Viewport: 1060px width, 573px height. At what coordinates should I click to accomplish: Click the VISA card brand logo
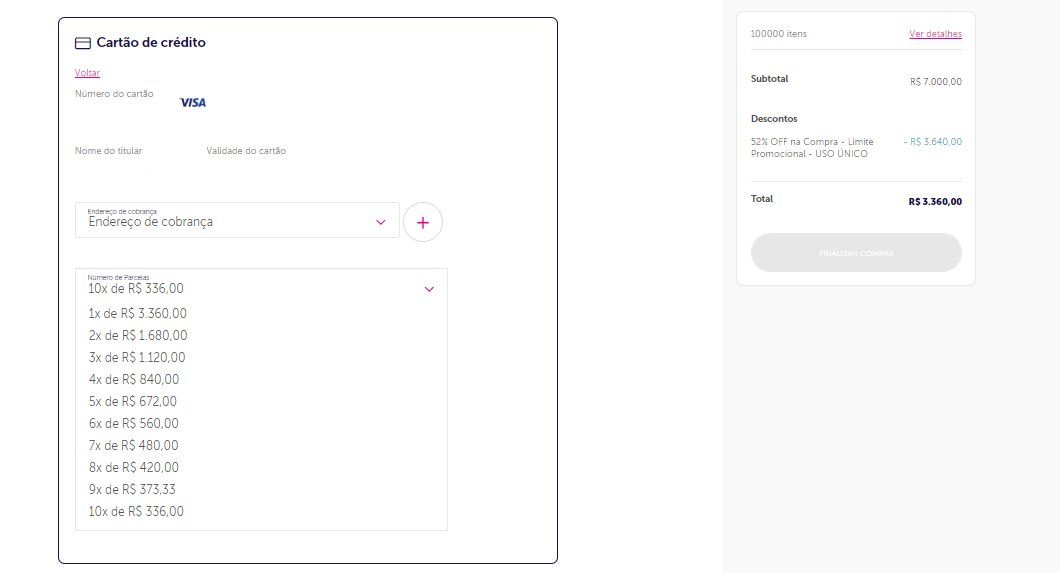click(x=193, y=103)
